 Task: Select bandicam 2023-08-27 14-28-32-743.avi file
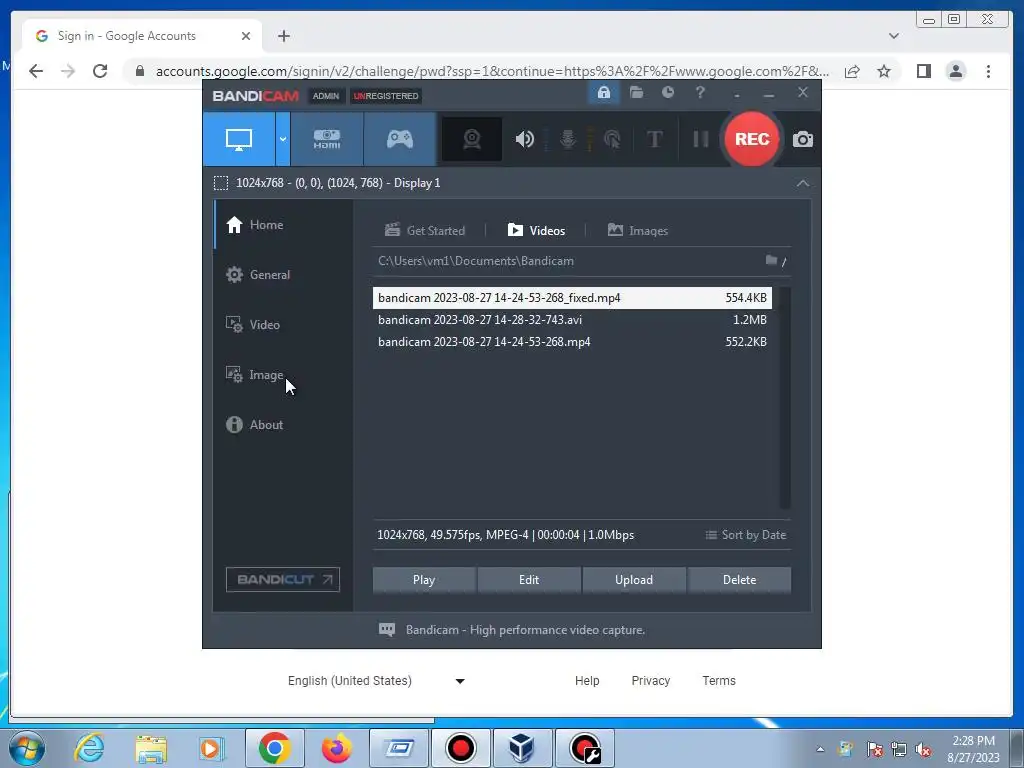[572, 320]
